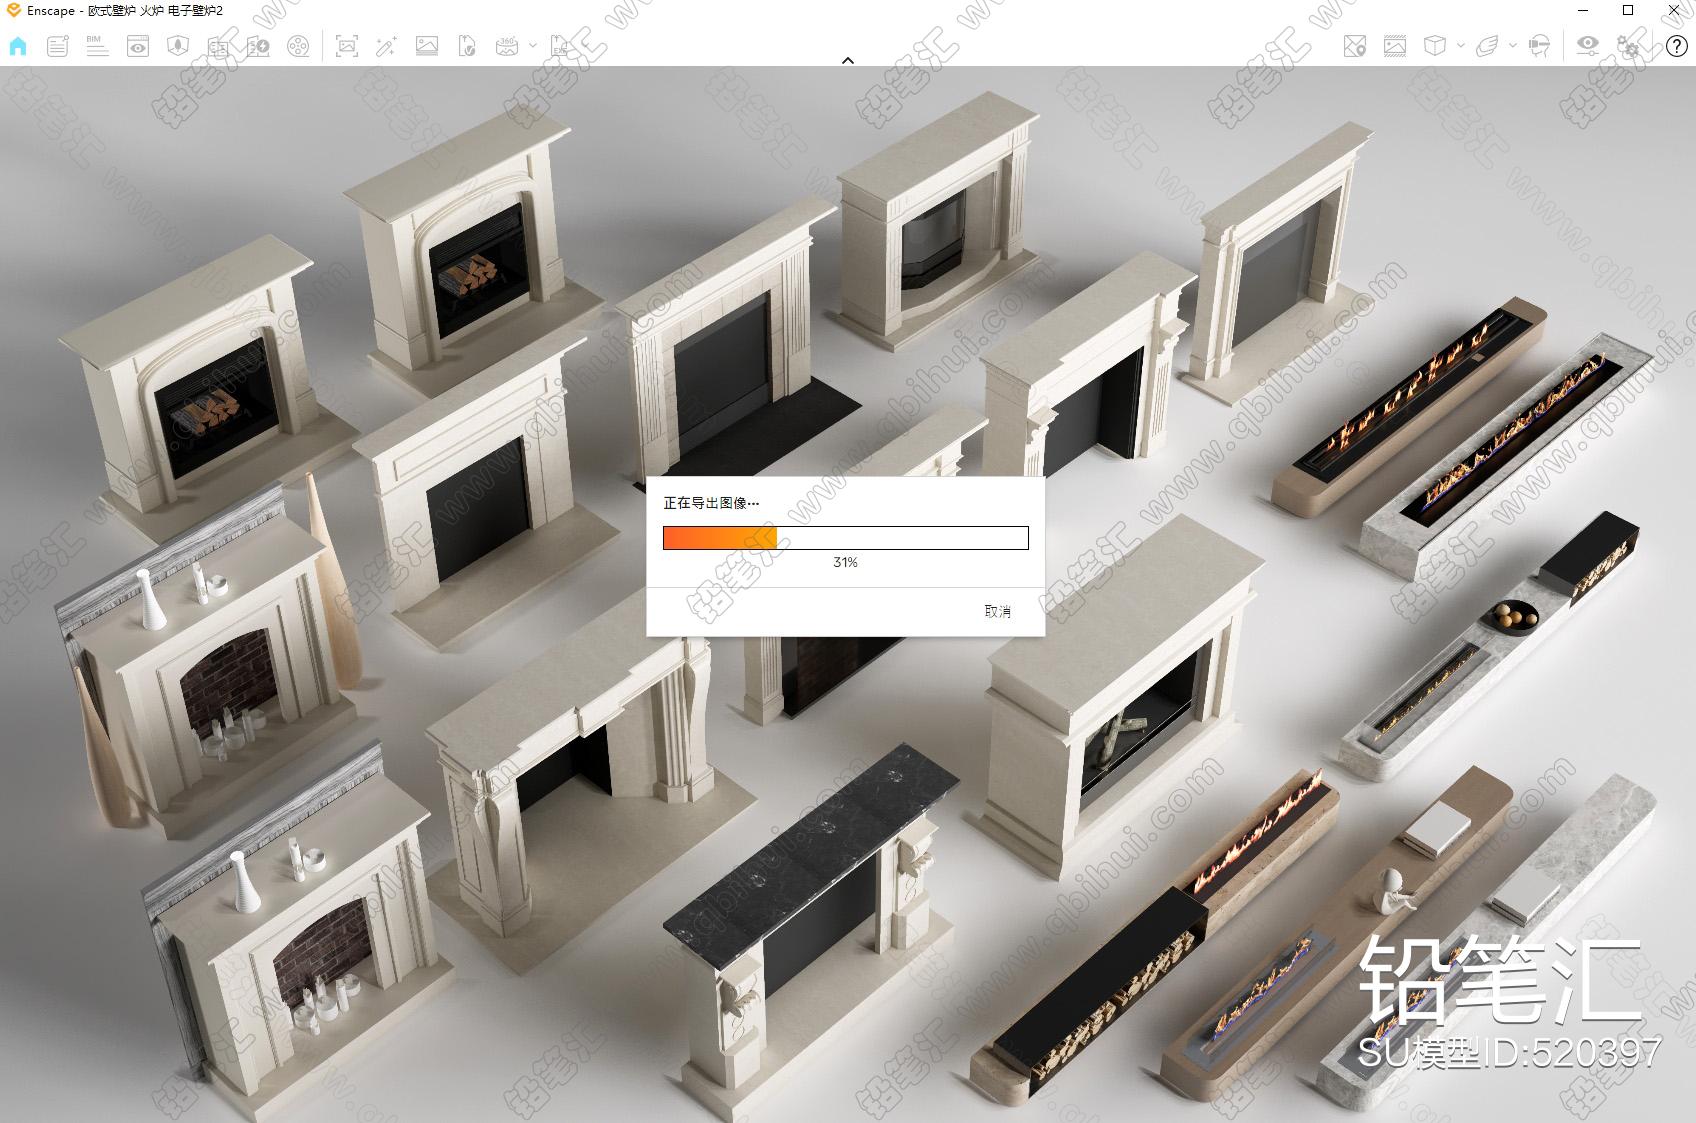
Task: Click the Home icon in the toolbar
Action: (x=18, y=46)
